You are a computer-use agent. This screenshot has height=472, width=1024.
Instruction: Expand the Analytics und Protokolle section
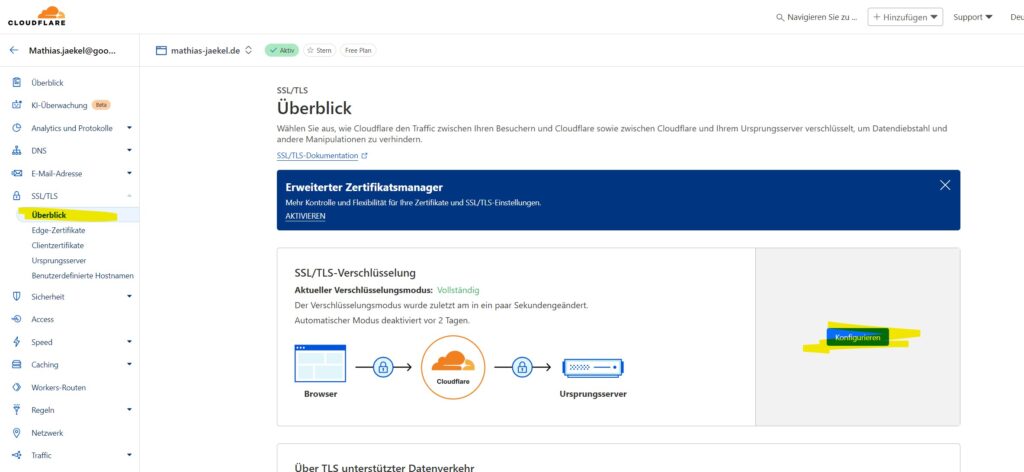coord(129,128)
